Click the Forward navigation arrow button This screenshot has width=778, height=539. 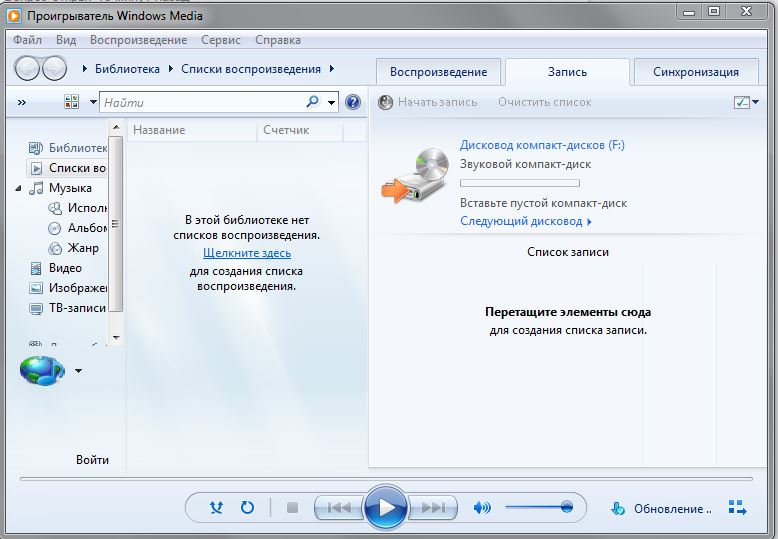tap(55, 69)
